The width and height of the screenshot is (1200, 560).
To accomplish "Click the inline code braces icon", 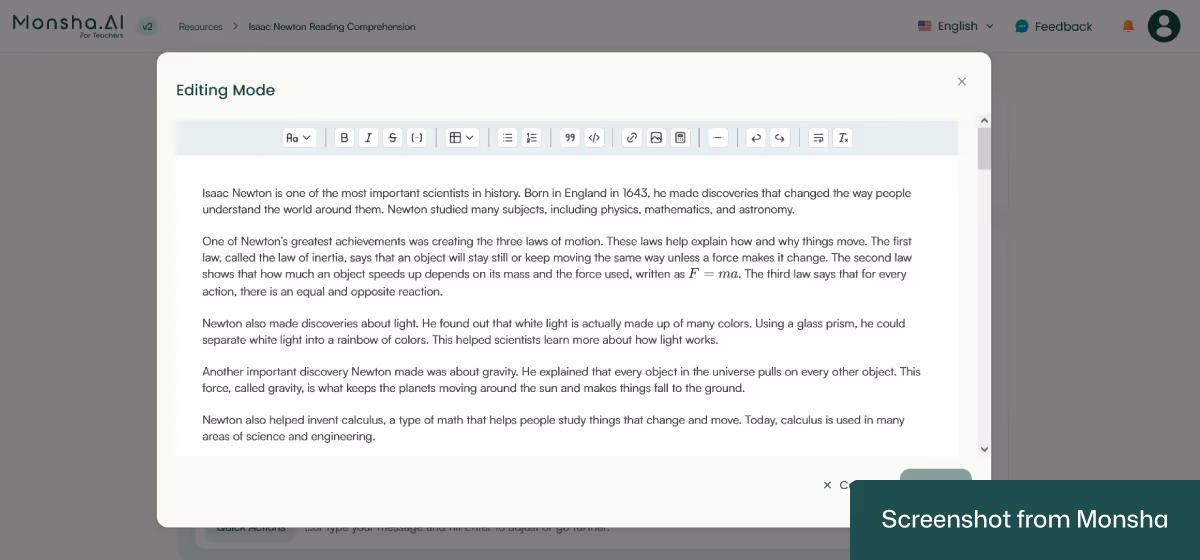I will pos(417,138).
